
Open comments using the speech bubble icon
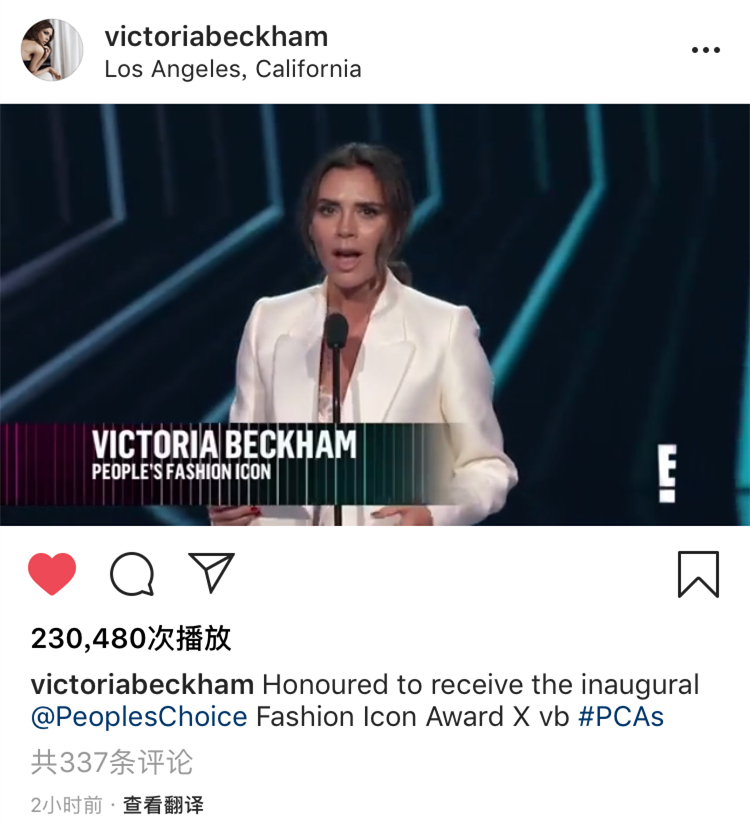(x=132, y=574)
